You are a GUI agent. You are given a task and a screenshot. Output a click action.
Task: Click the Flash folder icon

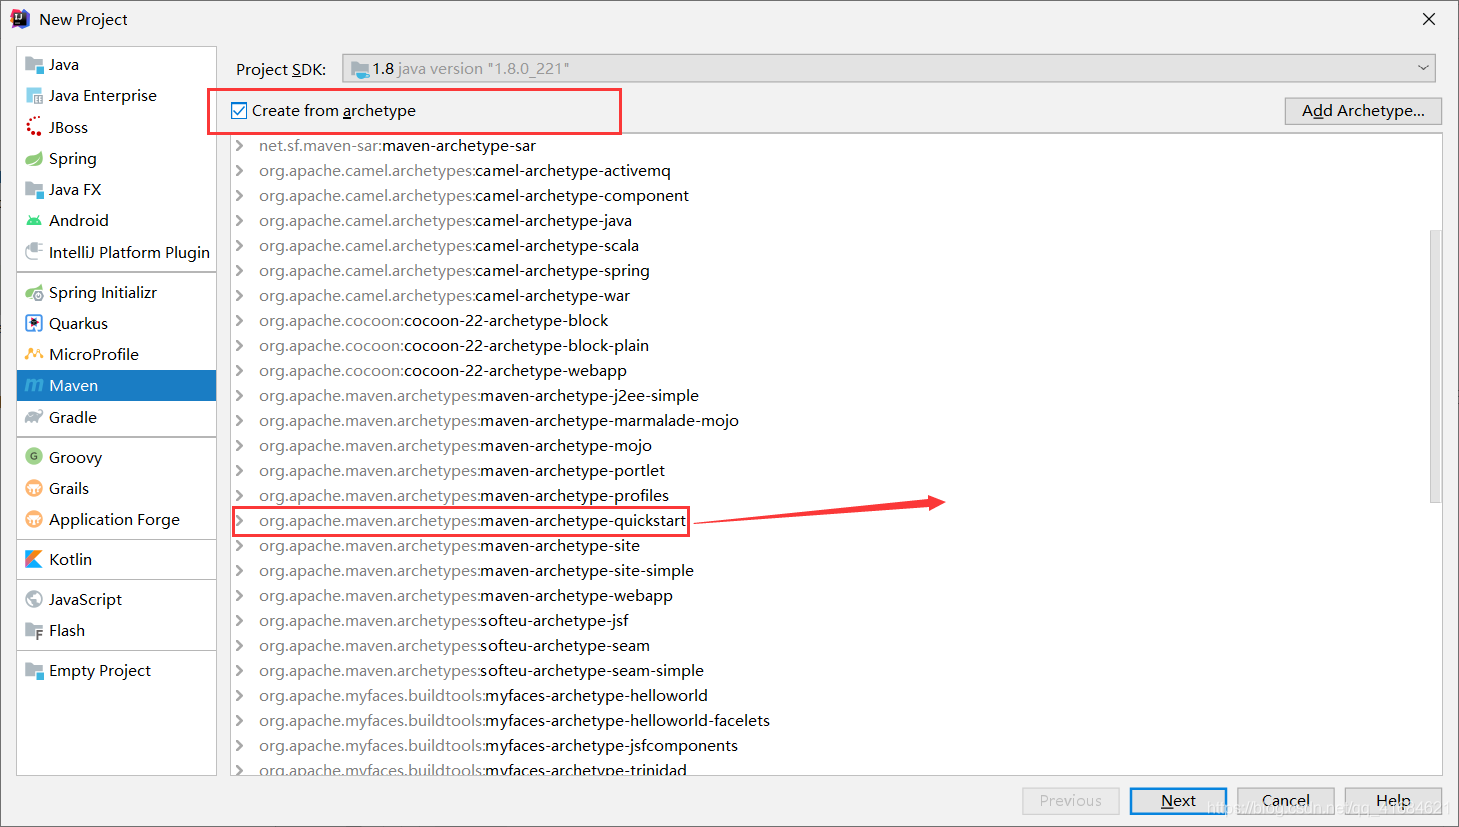[x=34, y=630]
